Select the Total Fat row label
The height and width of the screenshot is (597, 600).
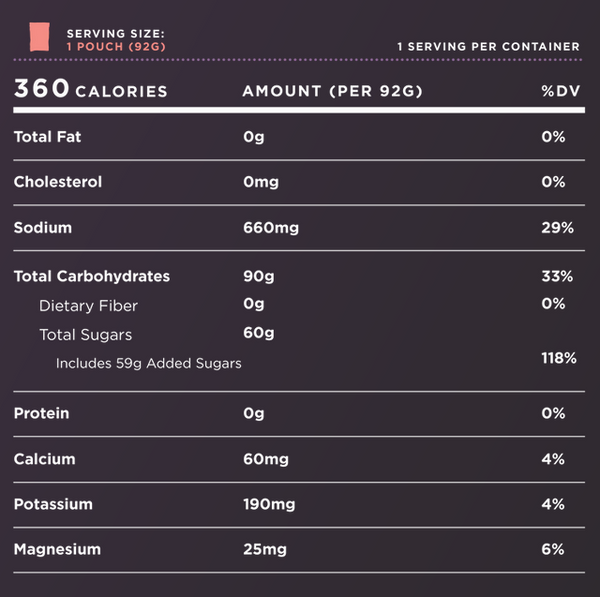pos(47,137)
